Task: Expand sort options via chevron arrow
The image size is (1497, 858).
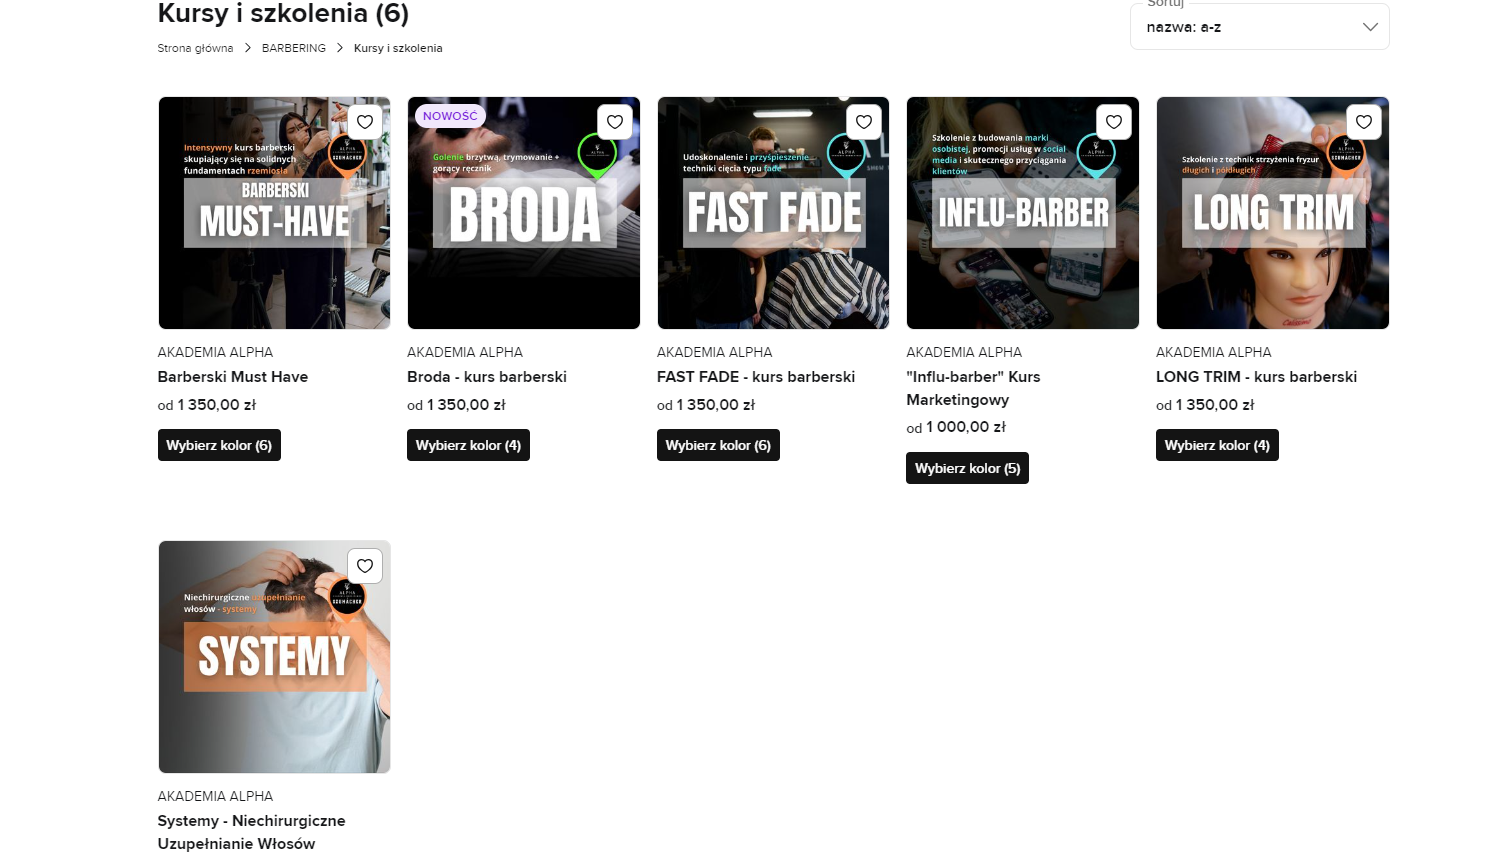Action: (1370, 27)
